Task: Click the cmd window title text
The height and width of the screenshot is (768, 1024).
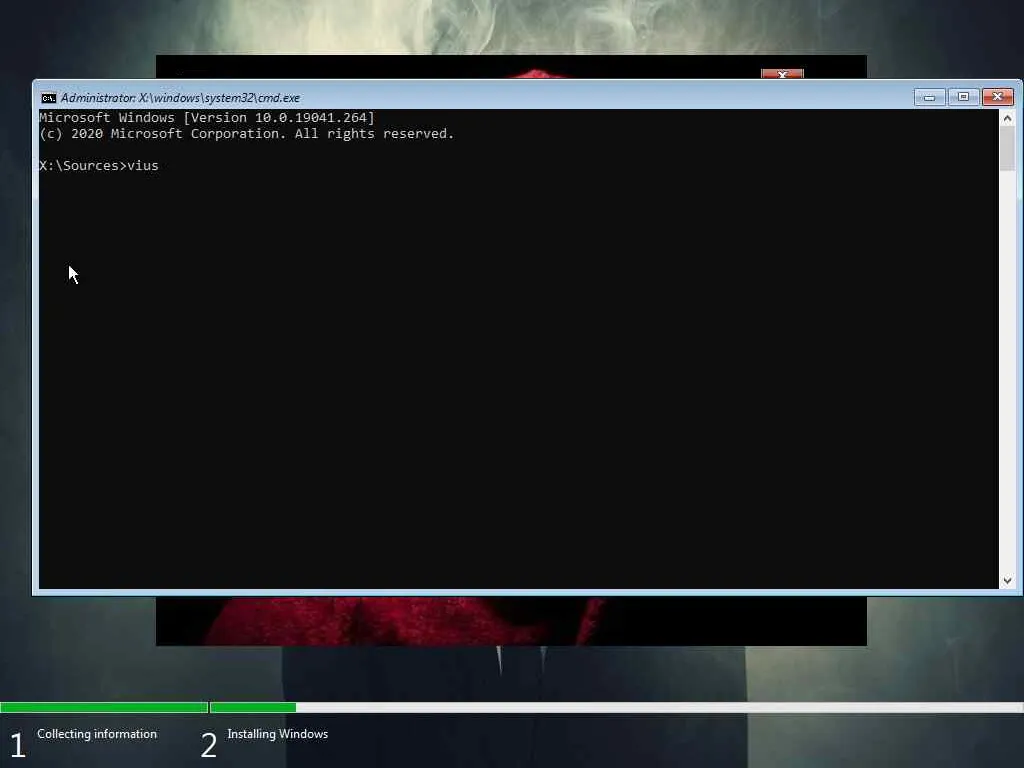Action: point(180,98)
